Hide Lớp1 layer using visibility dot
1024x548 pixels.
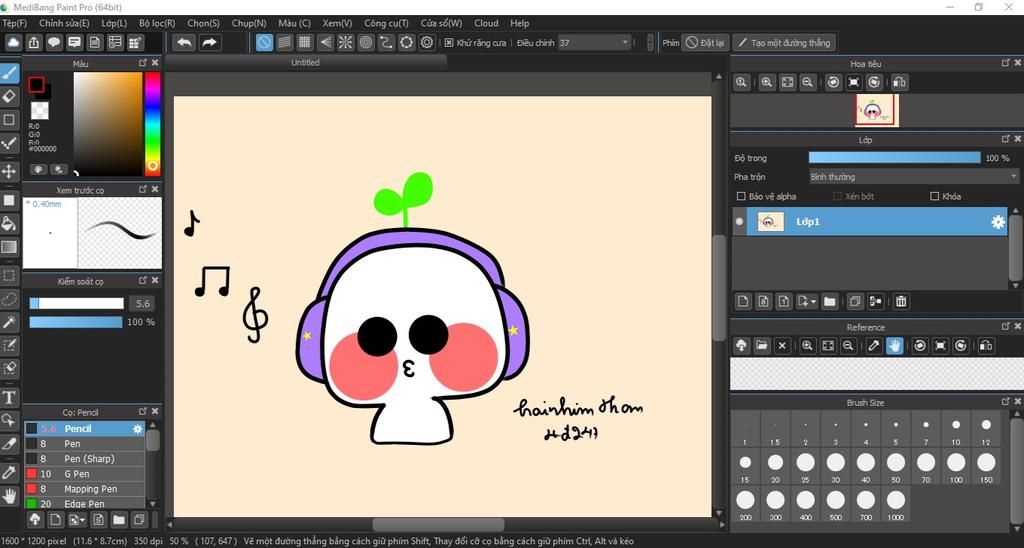point(740,222)
